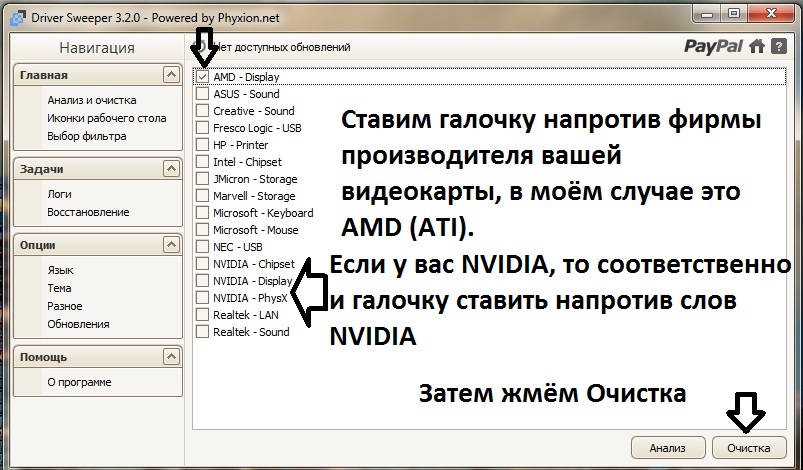
Task: Open Иконки рабочего стола page
Action: [107, 118]
